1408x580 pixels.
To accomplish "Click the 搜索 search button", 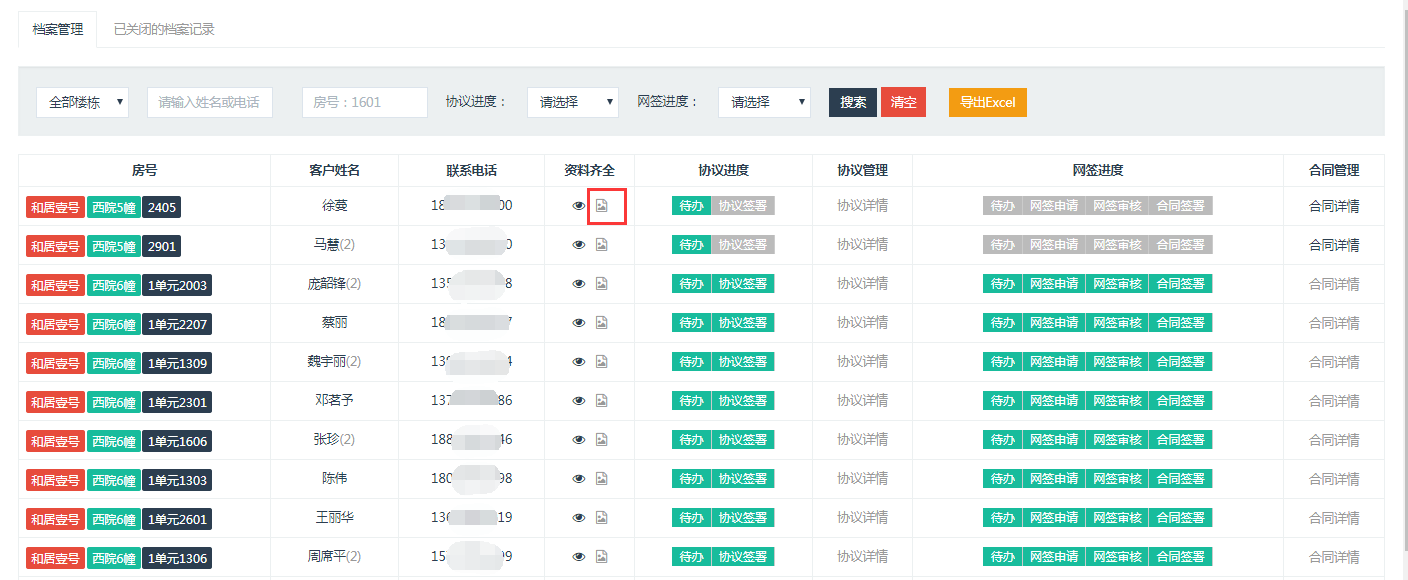I will pos(853,102).
